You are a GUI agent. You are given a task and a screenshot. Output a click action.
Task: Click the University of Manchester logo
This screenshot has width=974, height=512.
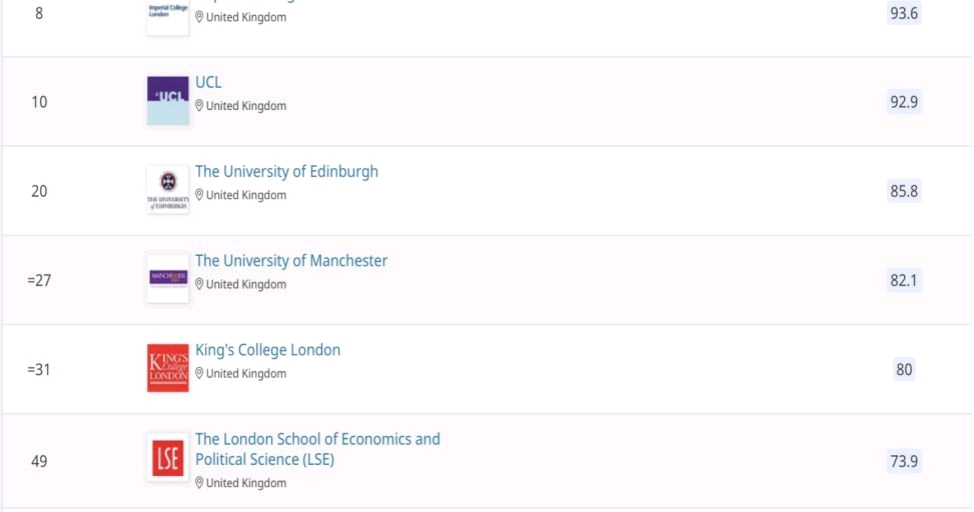click(168, 278)
